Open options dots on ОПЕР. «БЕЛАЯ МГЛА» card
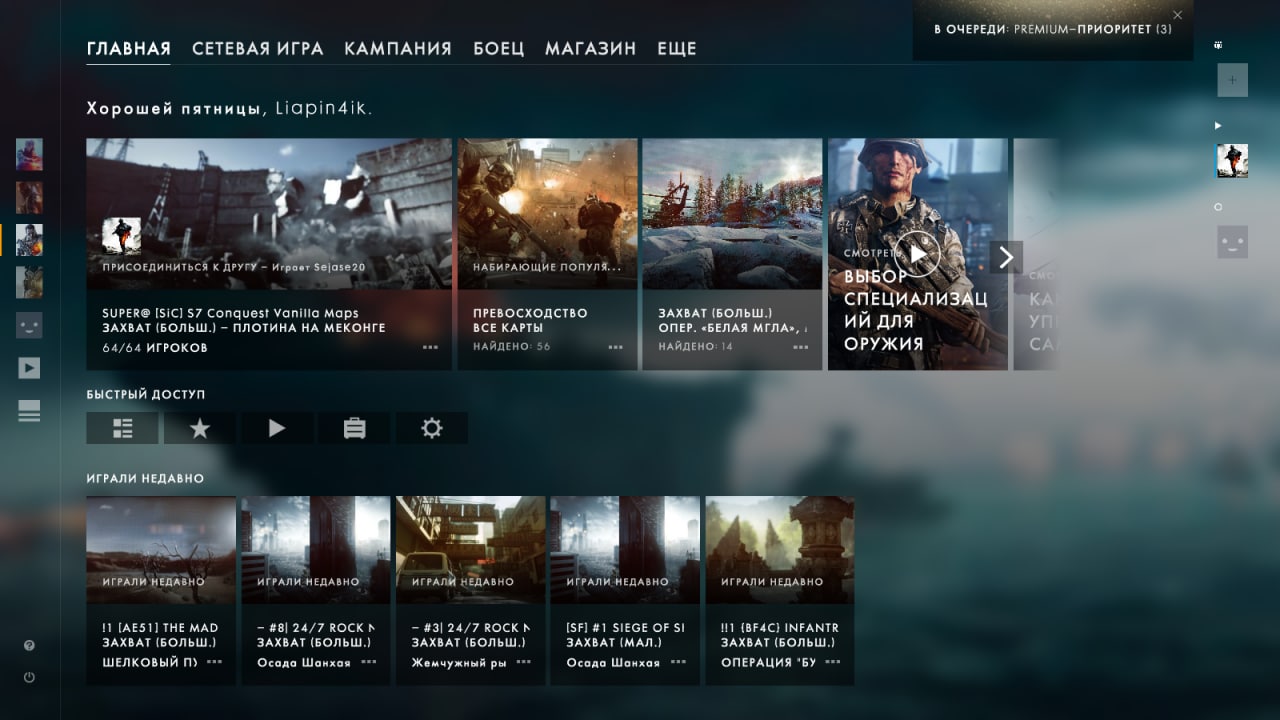 [x=801, y=347]
